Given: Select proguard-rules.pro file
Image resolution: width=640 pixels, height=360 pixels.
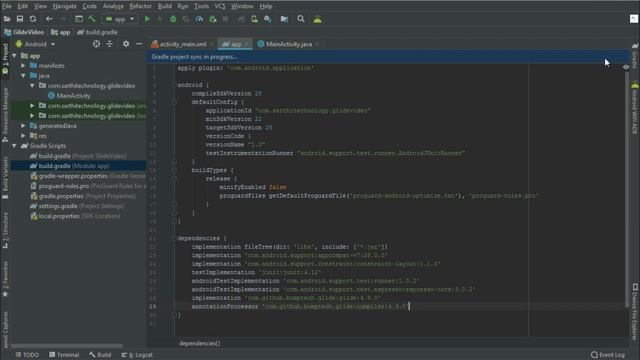Looking at the screenshot, I should point(88,186).
